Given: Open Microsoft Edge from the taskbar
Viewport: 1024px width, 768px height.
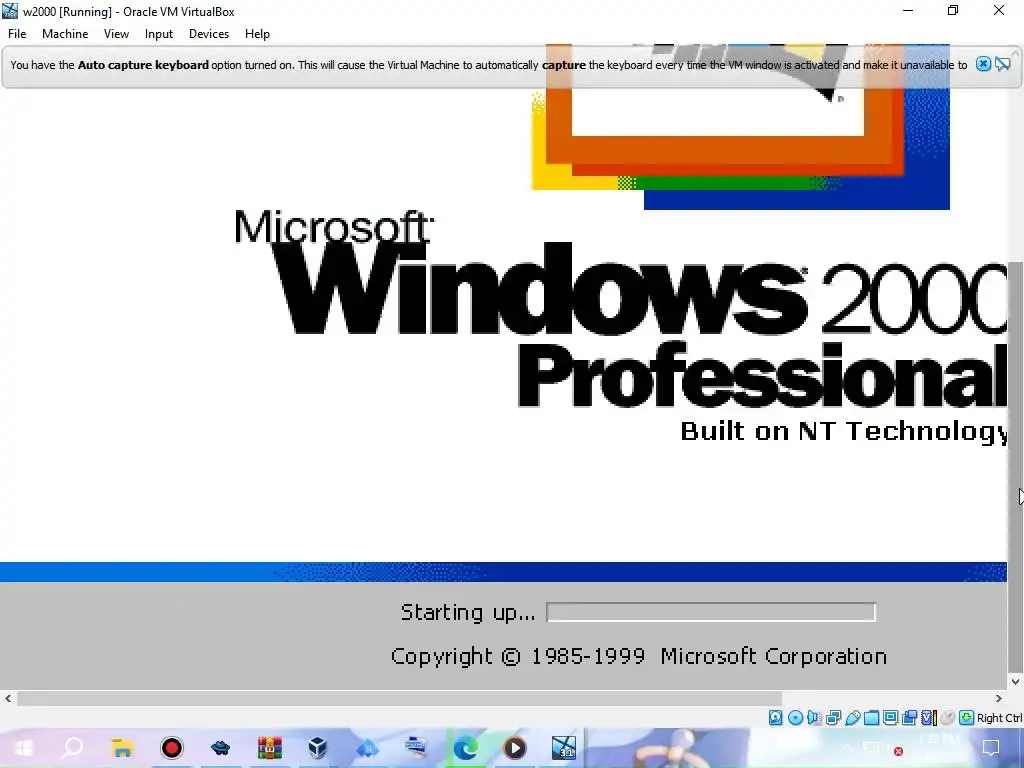Looking at the screenshot, I should tap(465, 748).
